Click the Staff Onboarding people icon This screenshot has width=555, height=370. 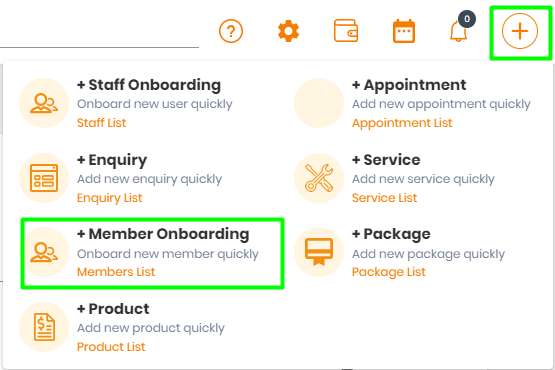tap(44, 103)
